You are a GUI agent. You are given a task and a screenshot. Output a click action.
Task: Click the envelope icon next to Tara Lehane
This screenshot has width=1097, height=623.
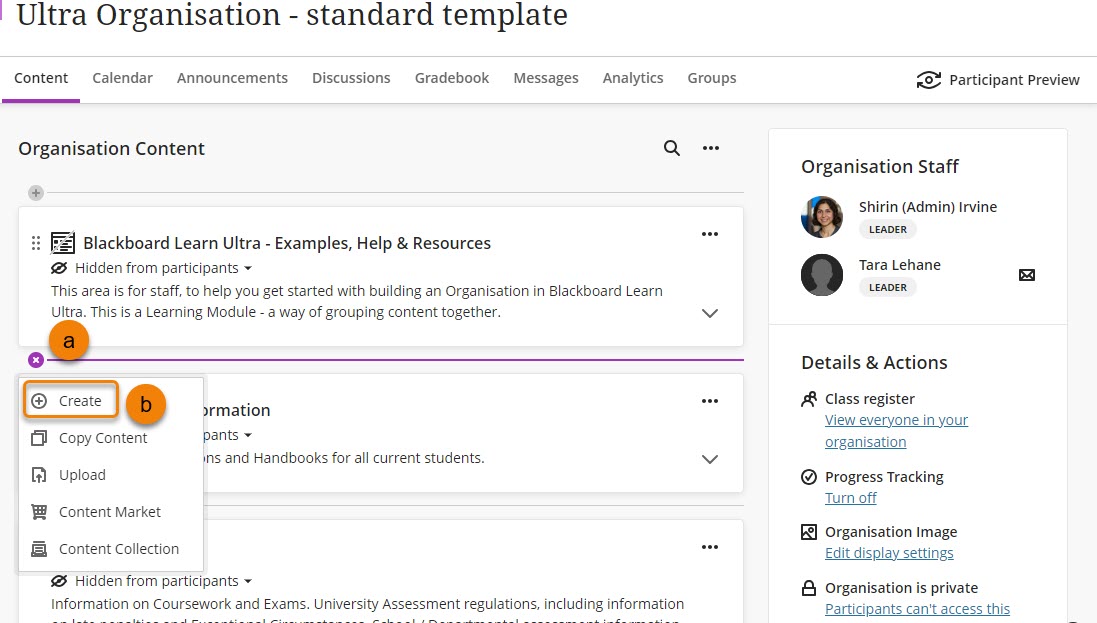point(1026,275)
